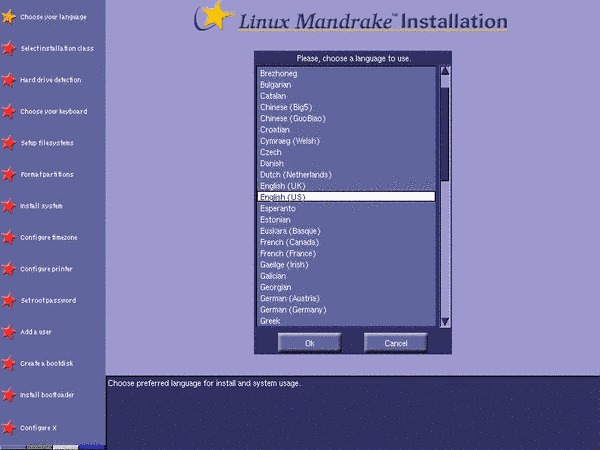This screenshot has width=600, height=450.
Task: Open the Create a bootdisk step label
Action: (x=46, y=363)
